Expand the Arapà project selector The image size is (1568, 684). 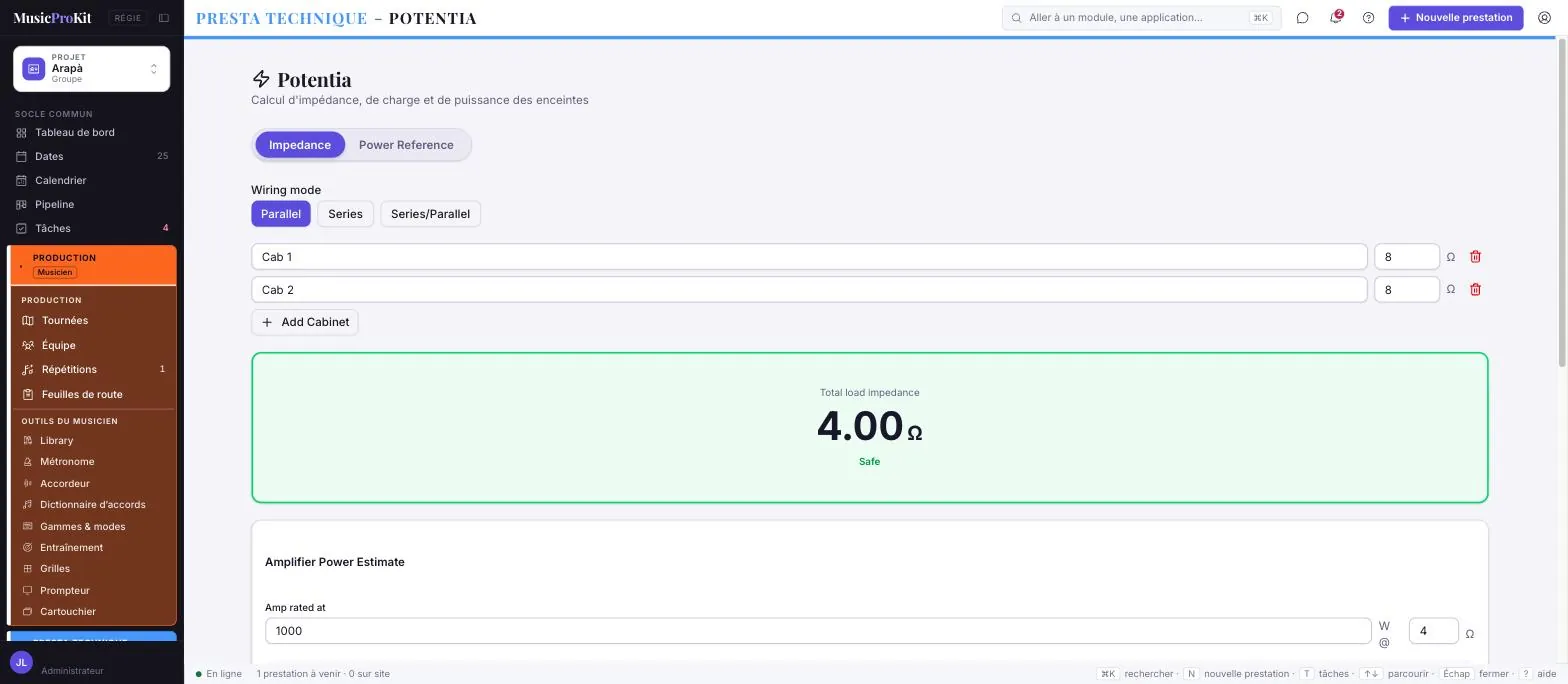tap(92, 68)
